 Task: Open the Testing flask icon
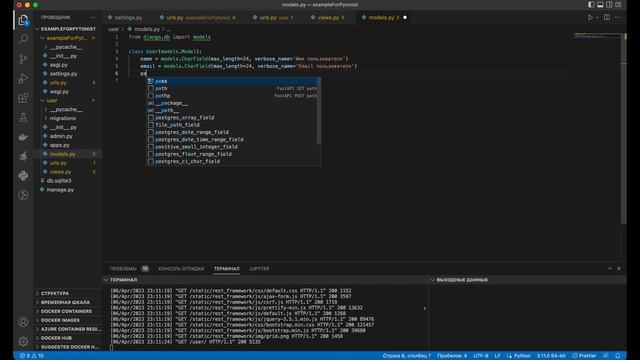pos(23,118)
